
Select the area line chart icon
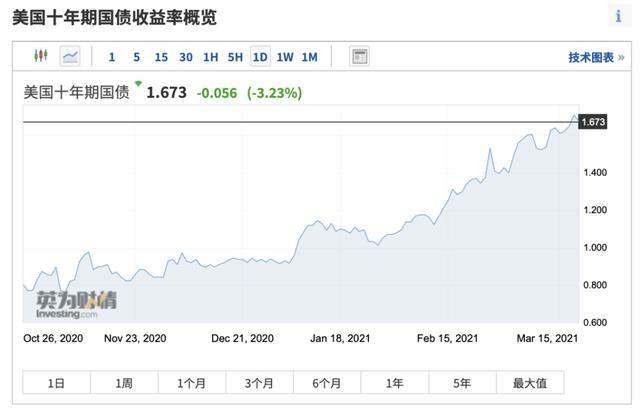point(70,57)
